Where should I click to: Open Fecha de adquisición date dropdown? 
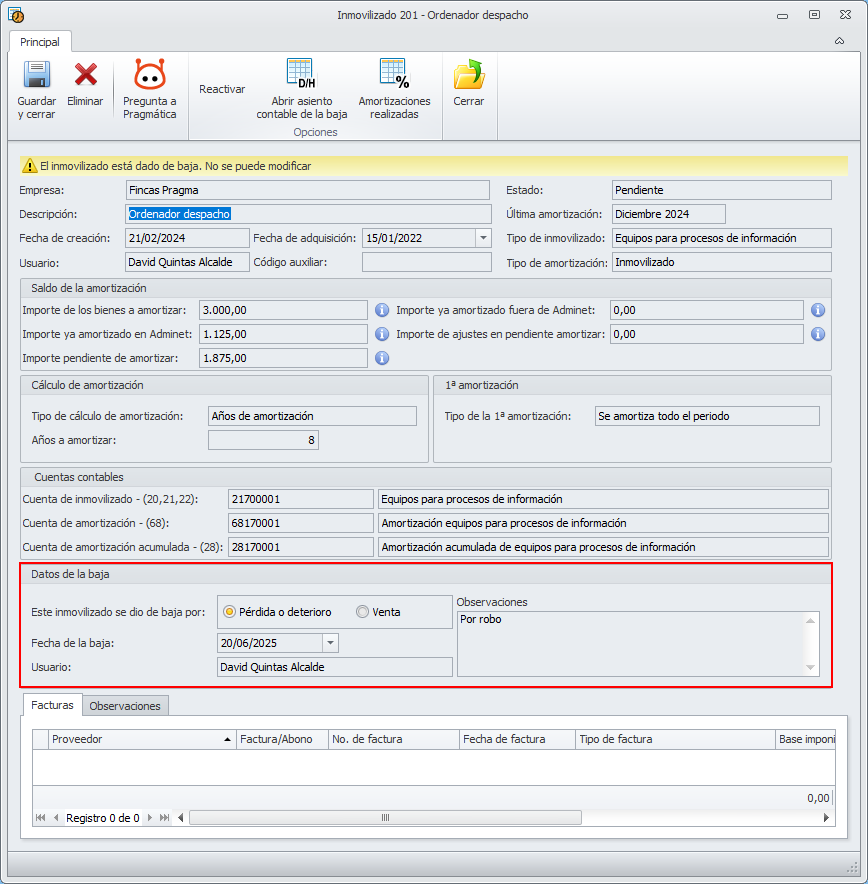pos(483,238)
